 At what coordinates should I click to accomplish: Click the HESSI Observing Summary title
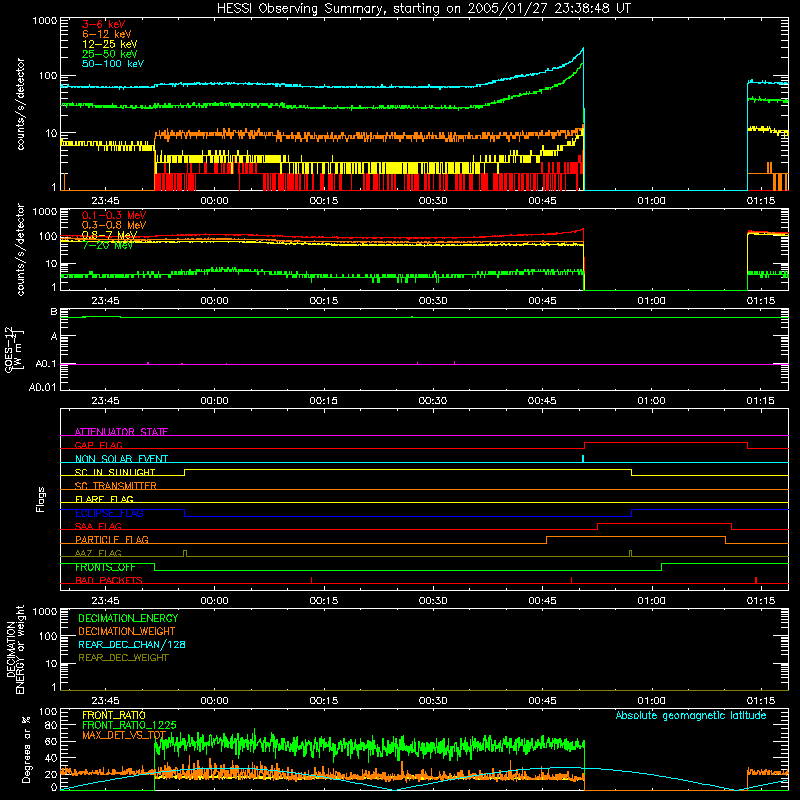pos(423,9)
